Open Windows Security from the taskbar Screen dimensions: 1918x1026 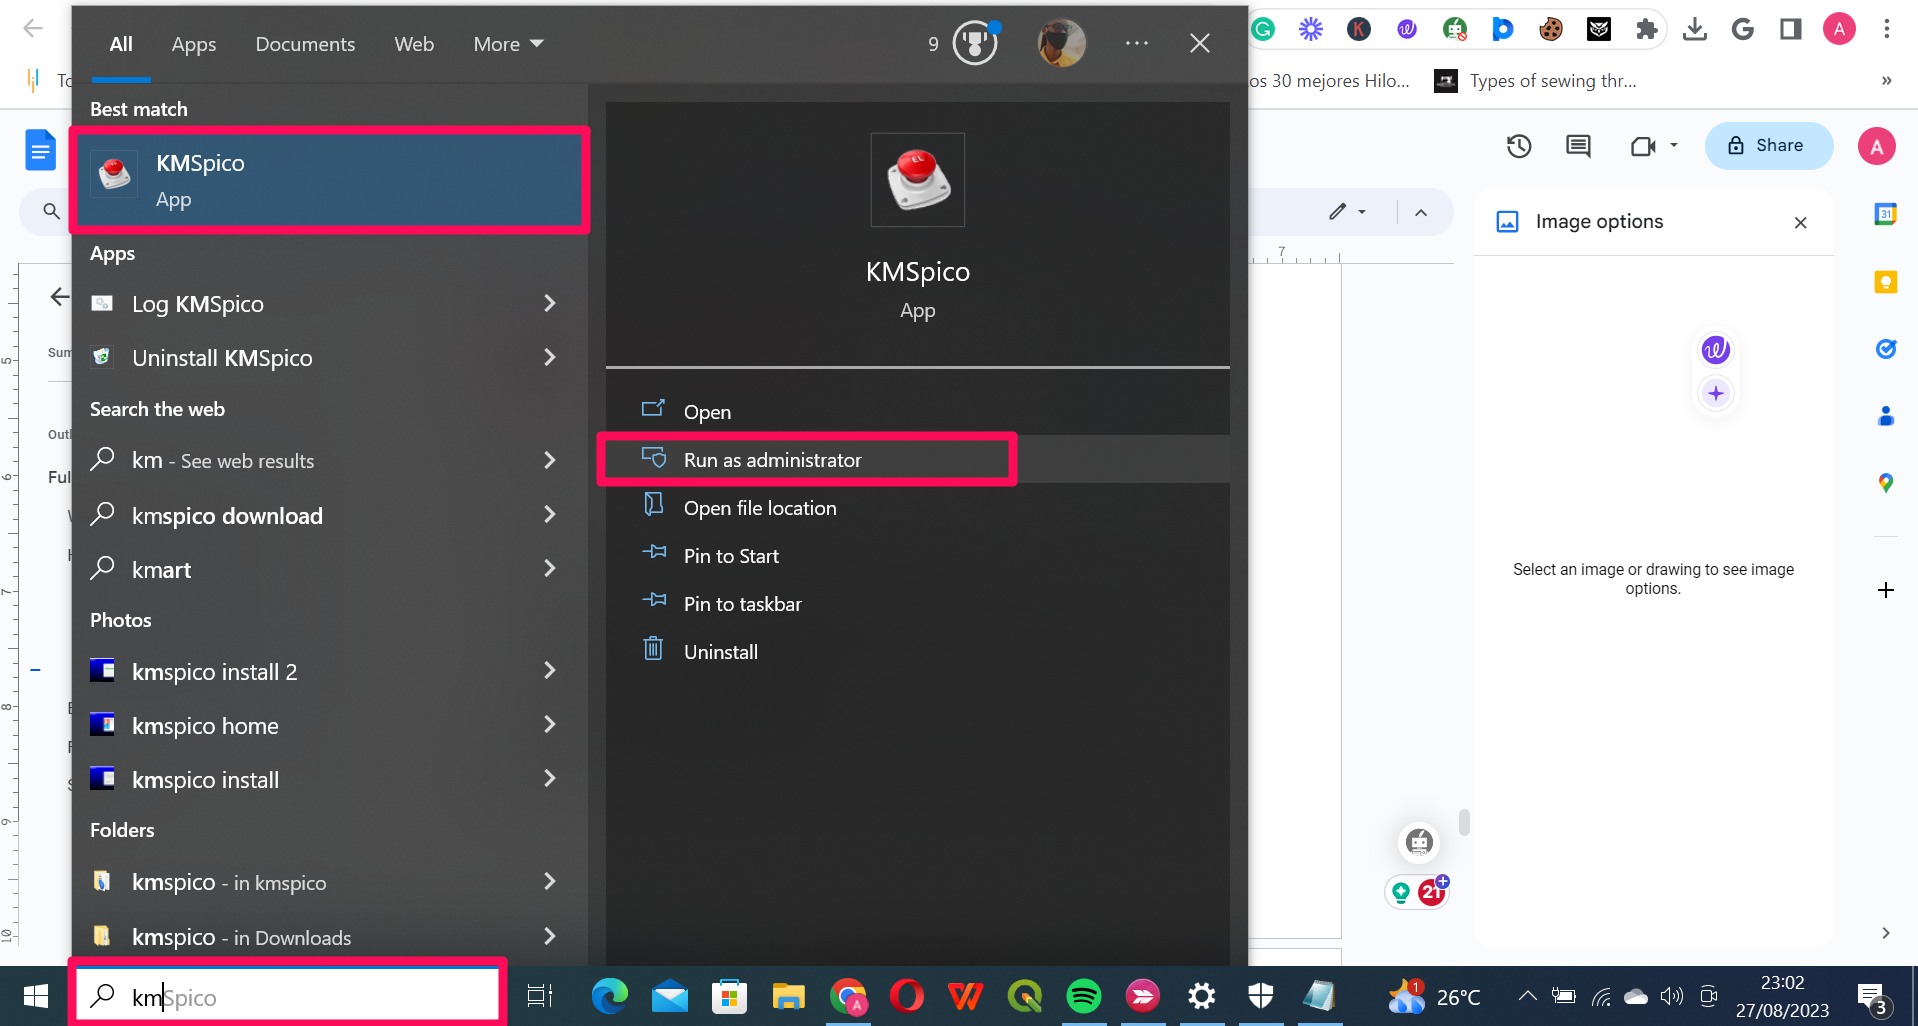(x=1260, y=996)
